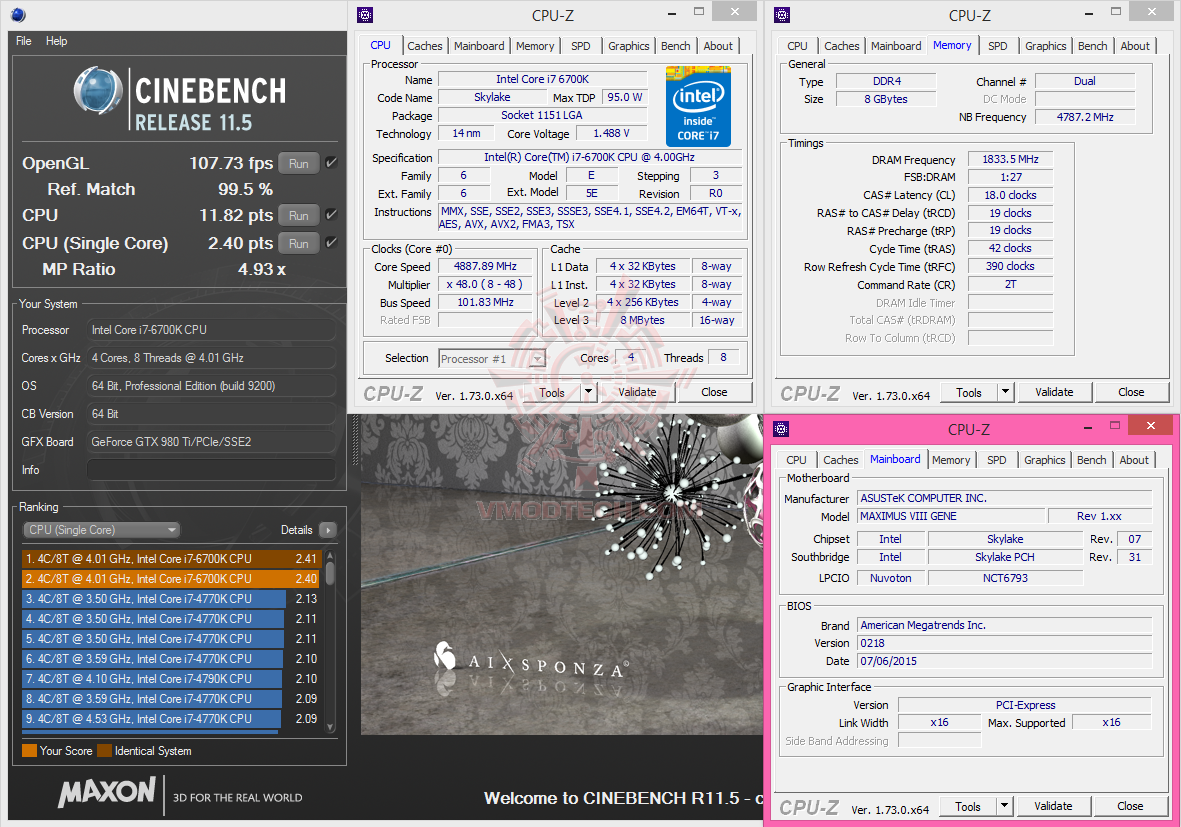This screenshot has width=1181, height=827.
Task: Expand Tools dropdown arrow in Memory window
Action: [x=1005, y=392]
